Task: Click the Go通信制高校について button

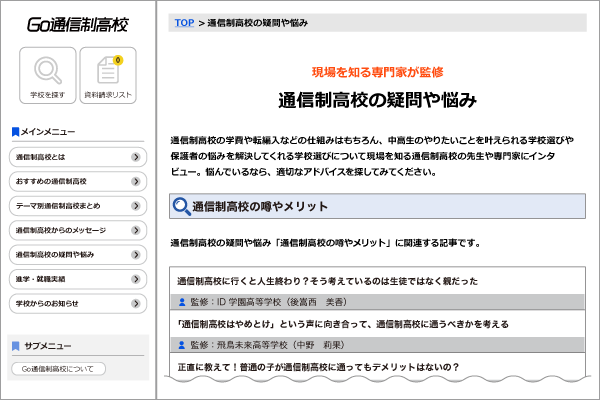Action: tap(59, 369)
